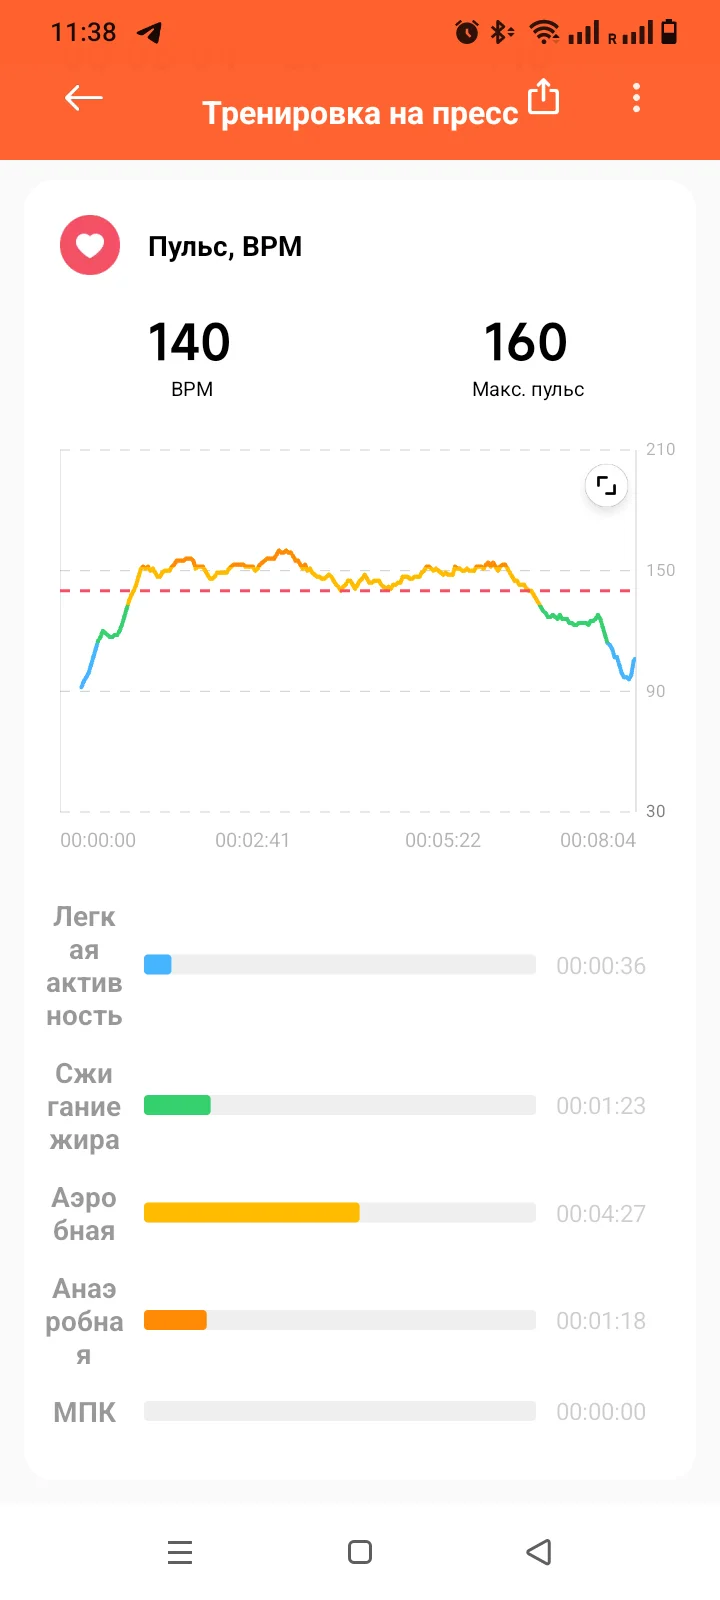The image size is (720, 1600).
Task: Tap the back arrow in header
Action: pos(84,98)
